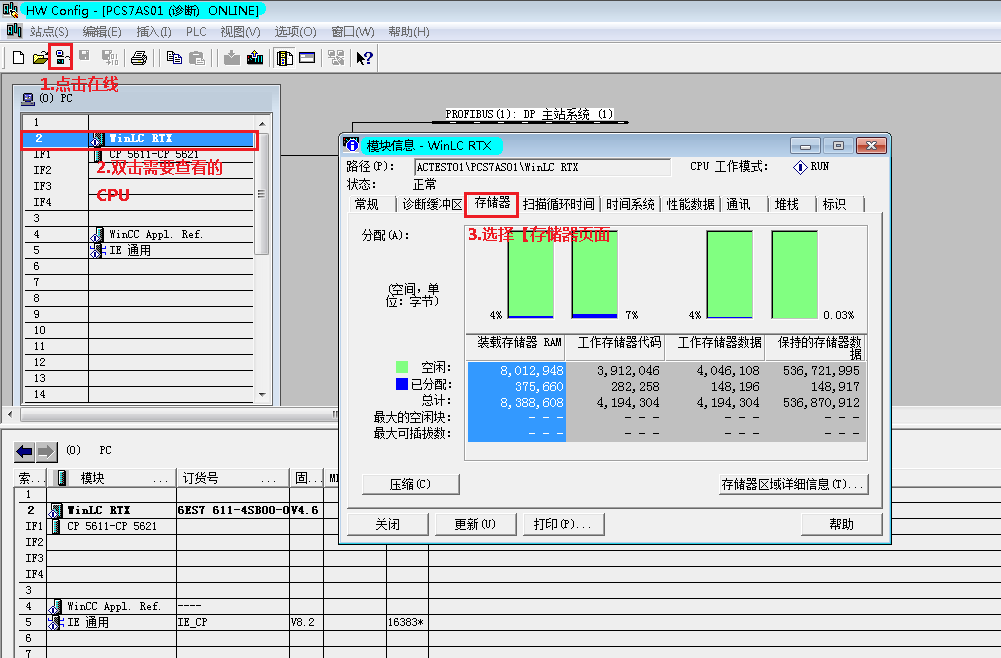Click the forward arrow in detail pane

pos(46,452)
